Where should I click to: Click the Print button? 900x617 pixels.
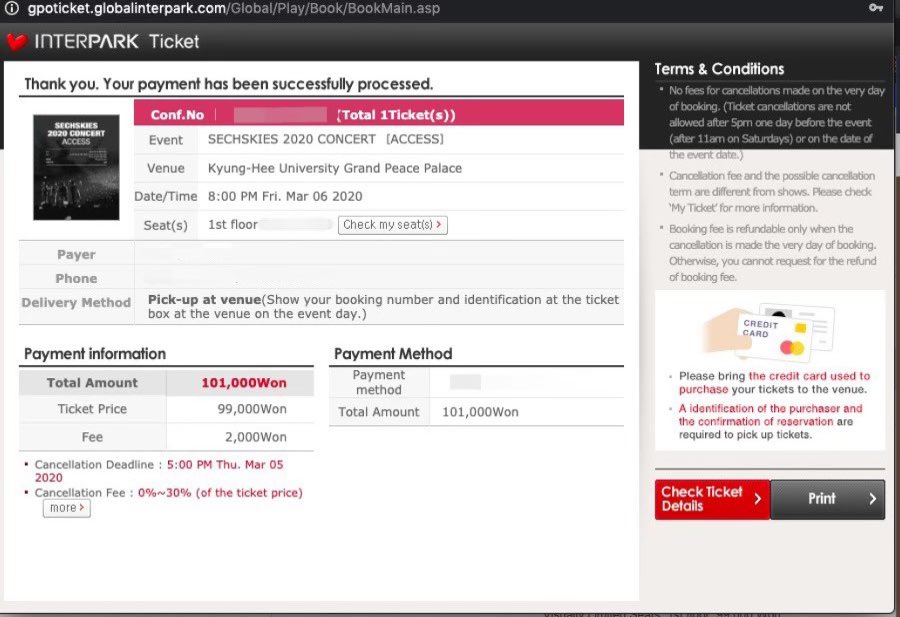(828, 499)
